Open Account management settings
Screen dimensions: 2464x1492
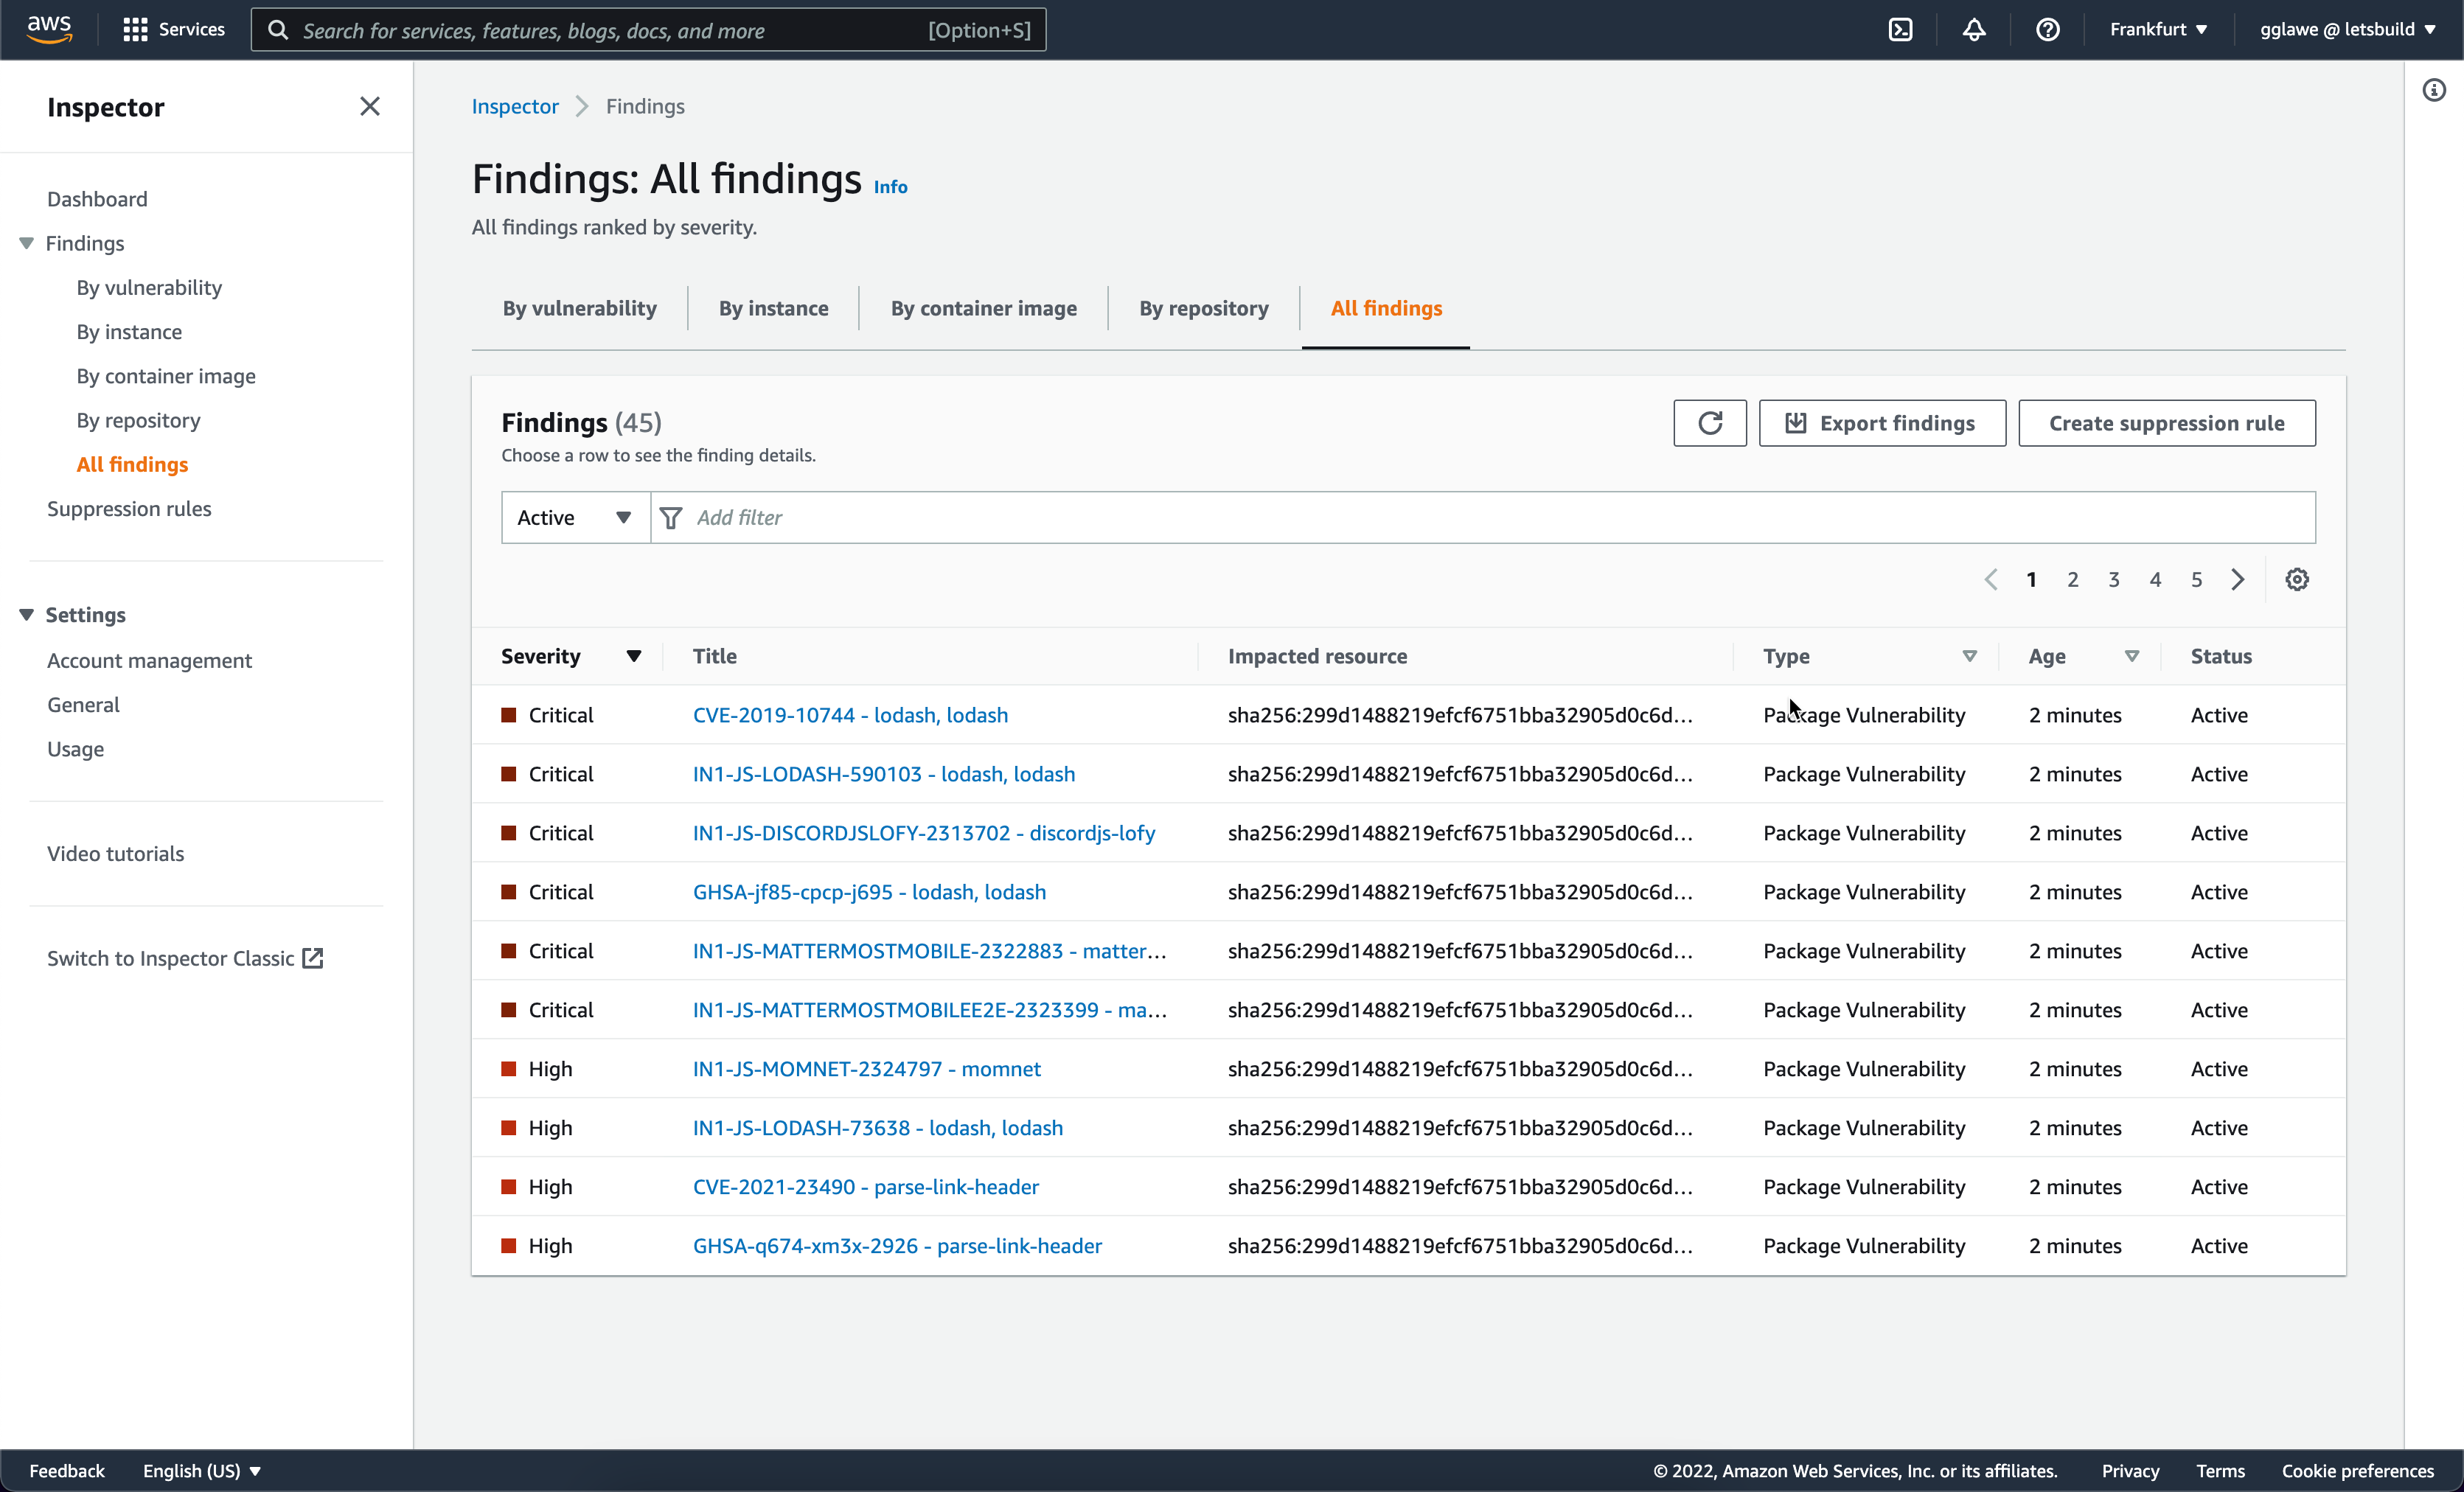[149, 661]
